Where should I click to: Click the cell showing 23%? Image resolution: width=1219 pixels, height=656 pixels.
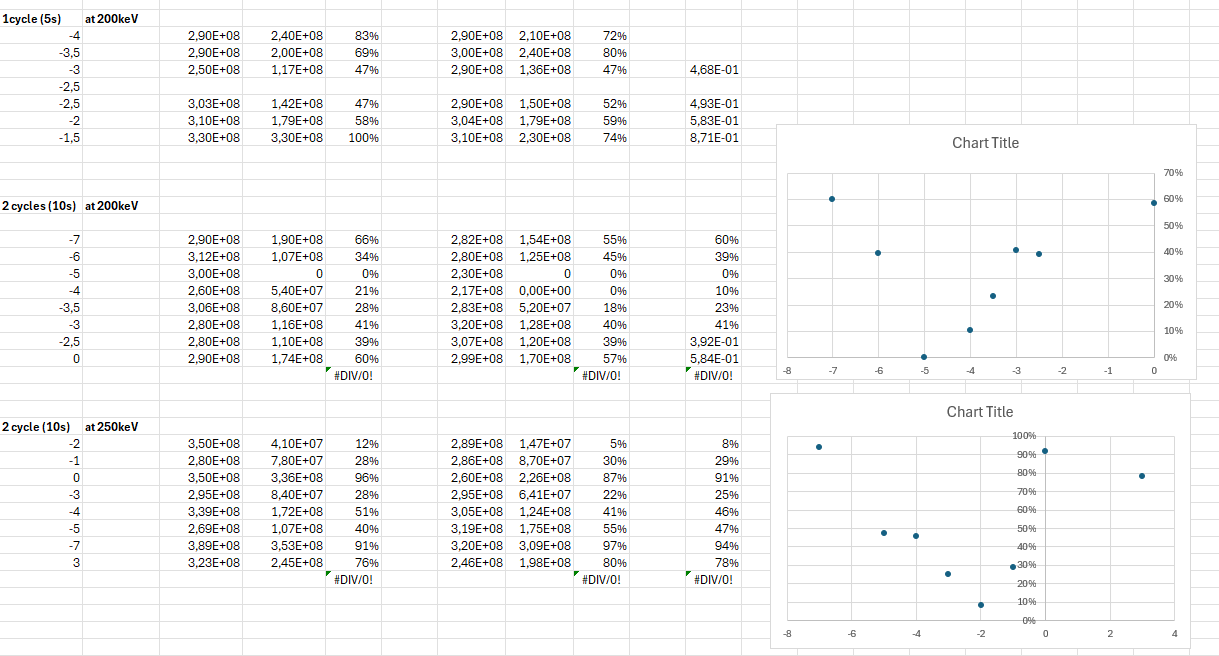click(713, 308)
